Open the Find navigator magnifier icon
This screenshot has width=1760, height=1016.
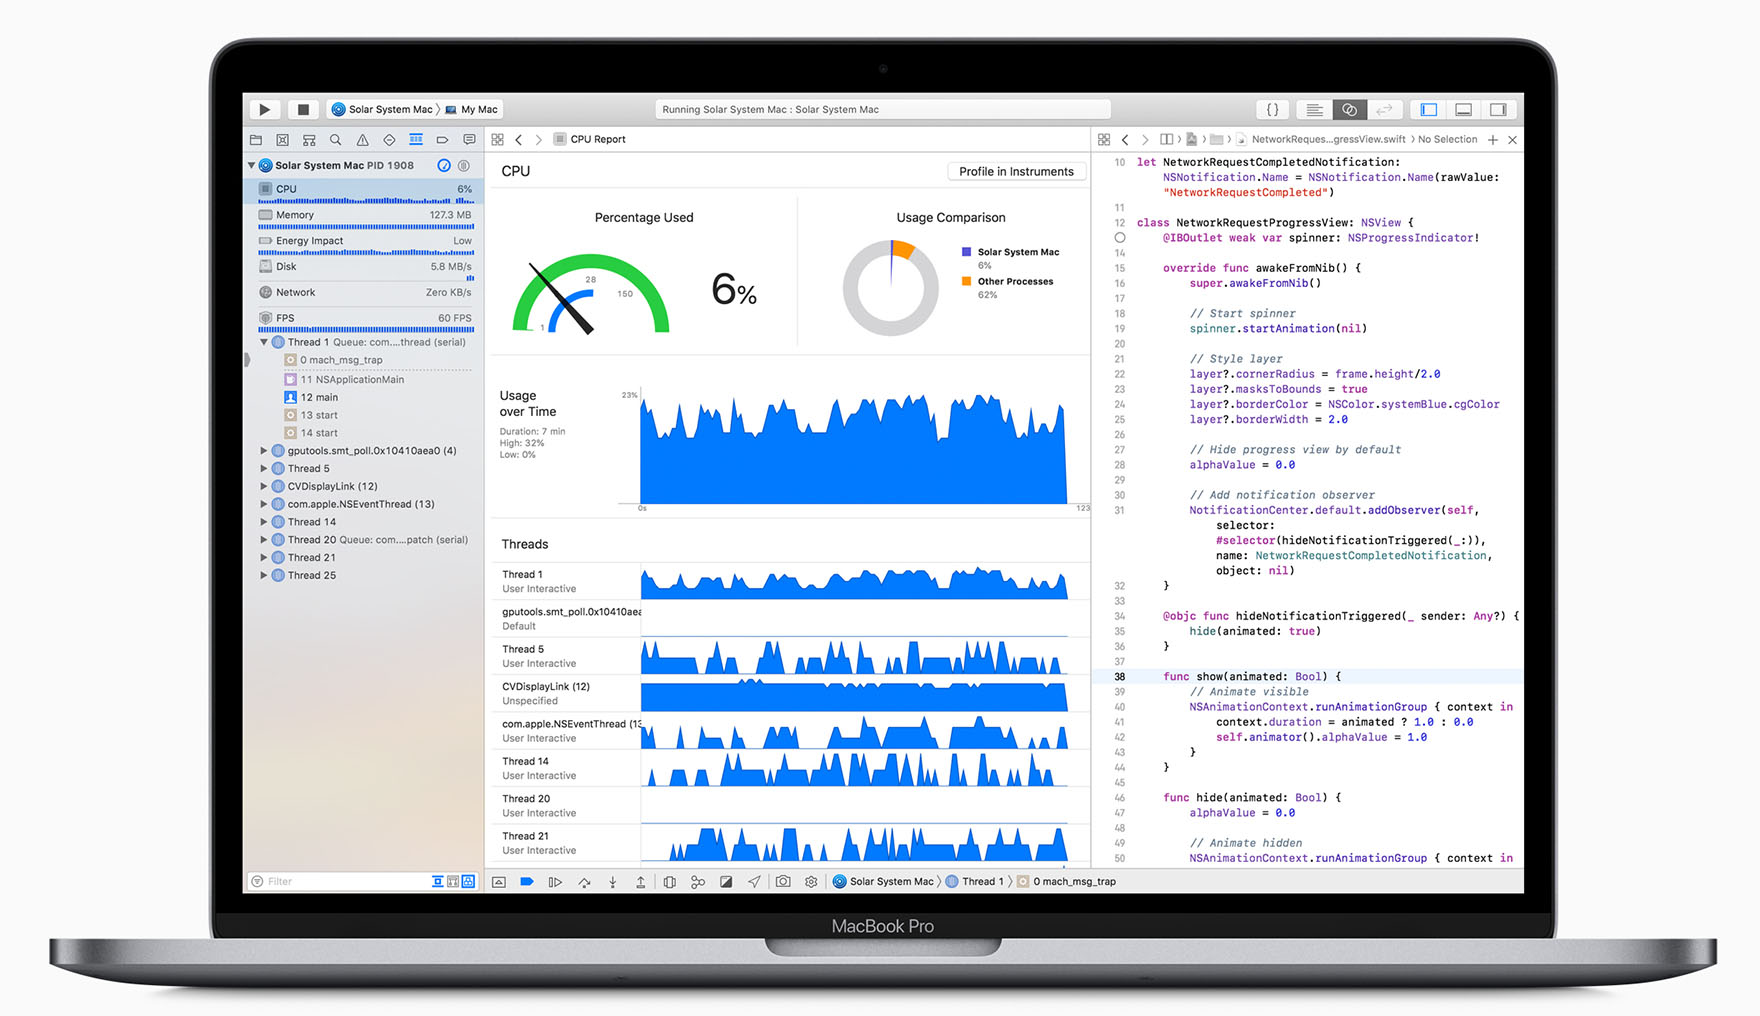[336, 140]
